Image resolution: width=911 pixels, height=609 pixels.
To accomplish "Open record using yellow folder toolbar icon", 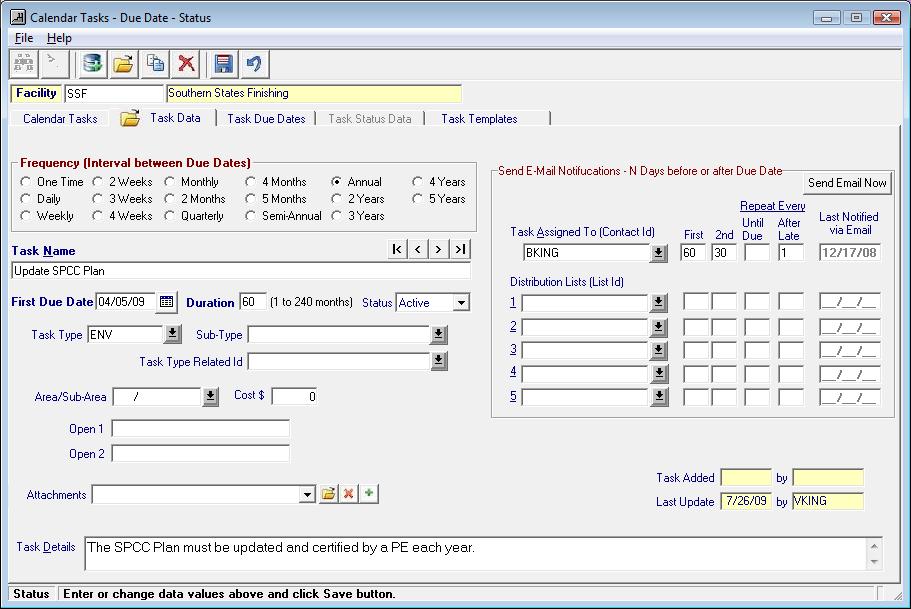I will pyautogui.click(x=123, y=64).
